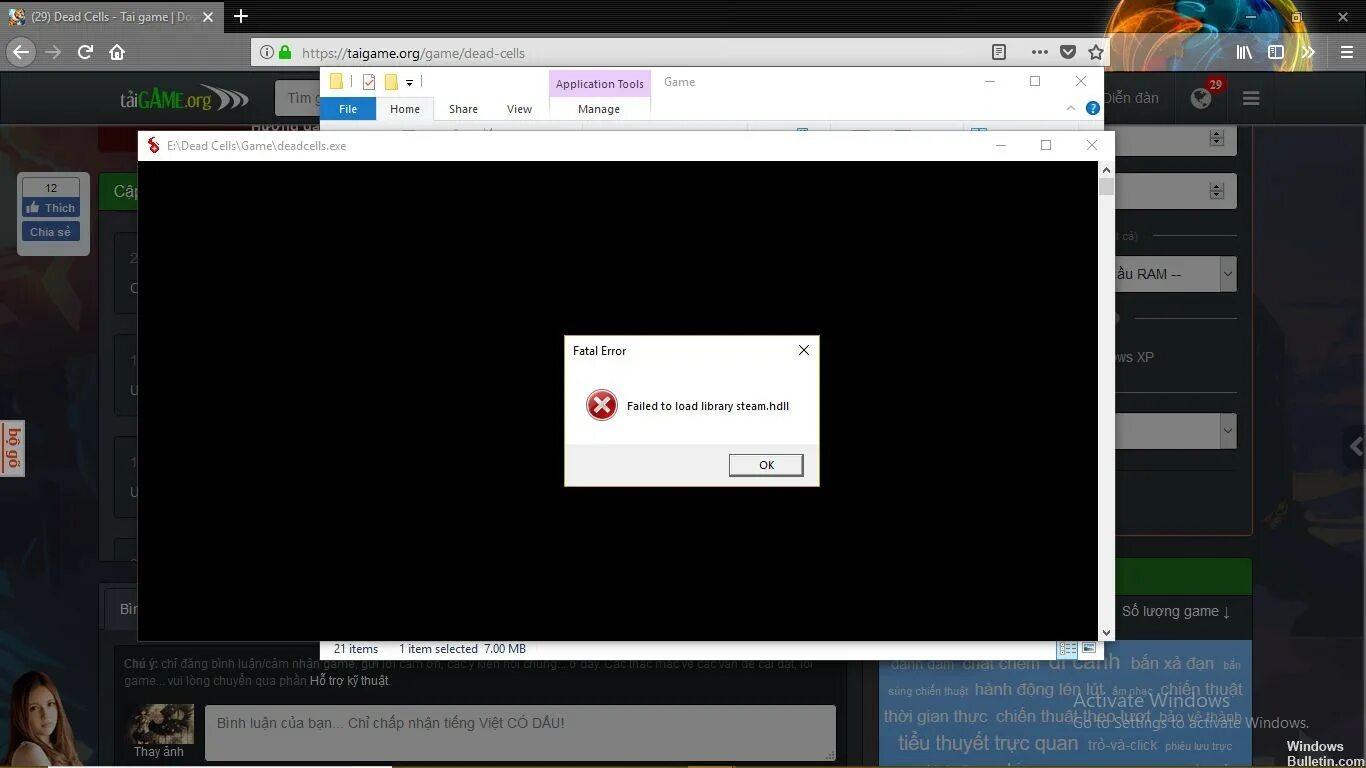The width and height of the screenshot is (1366, 768).
Task: Open Customize Quick Access Toolbar dropdown
Action: point(409,82)
